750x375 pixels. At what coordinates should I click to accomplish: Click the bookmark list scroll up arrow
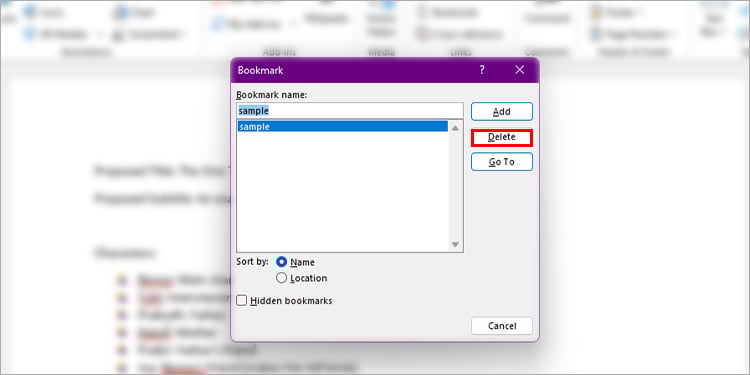tap(455, 128)
